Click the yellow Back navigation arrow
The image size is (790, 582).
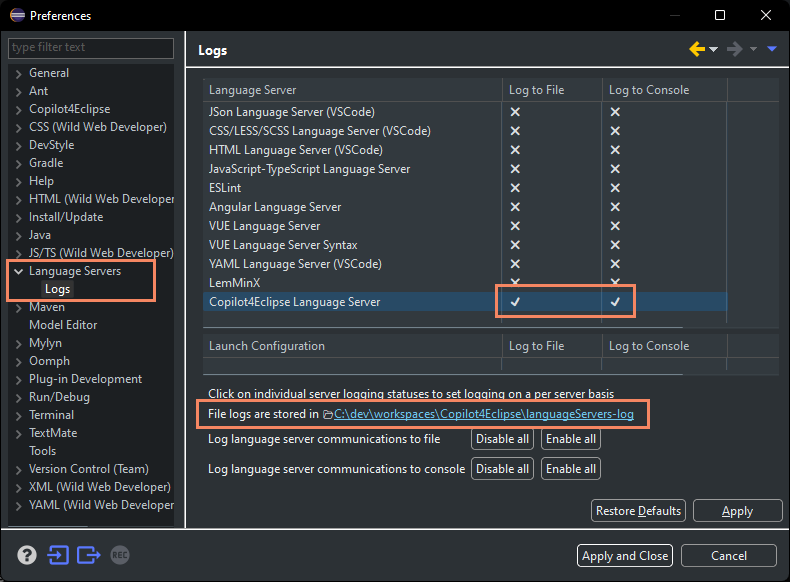coord(697,49)
